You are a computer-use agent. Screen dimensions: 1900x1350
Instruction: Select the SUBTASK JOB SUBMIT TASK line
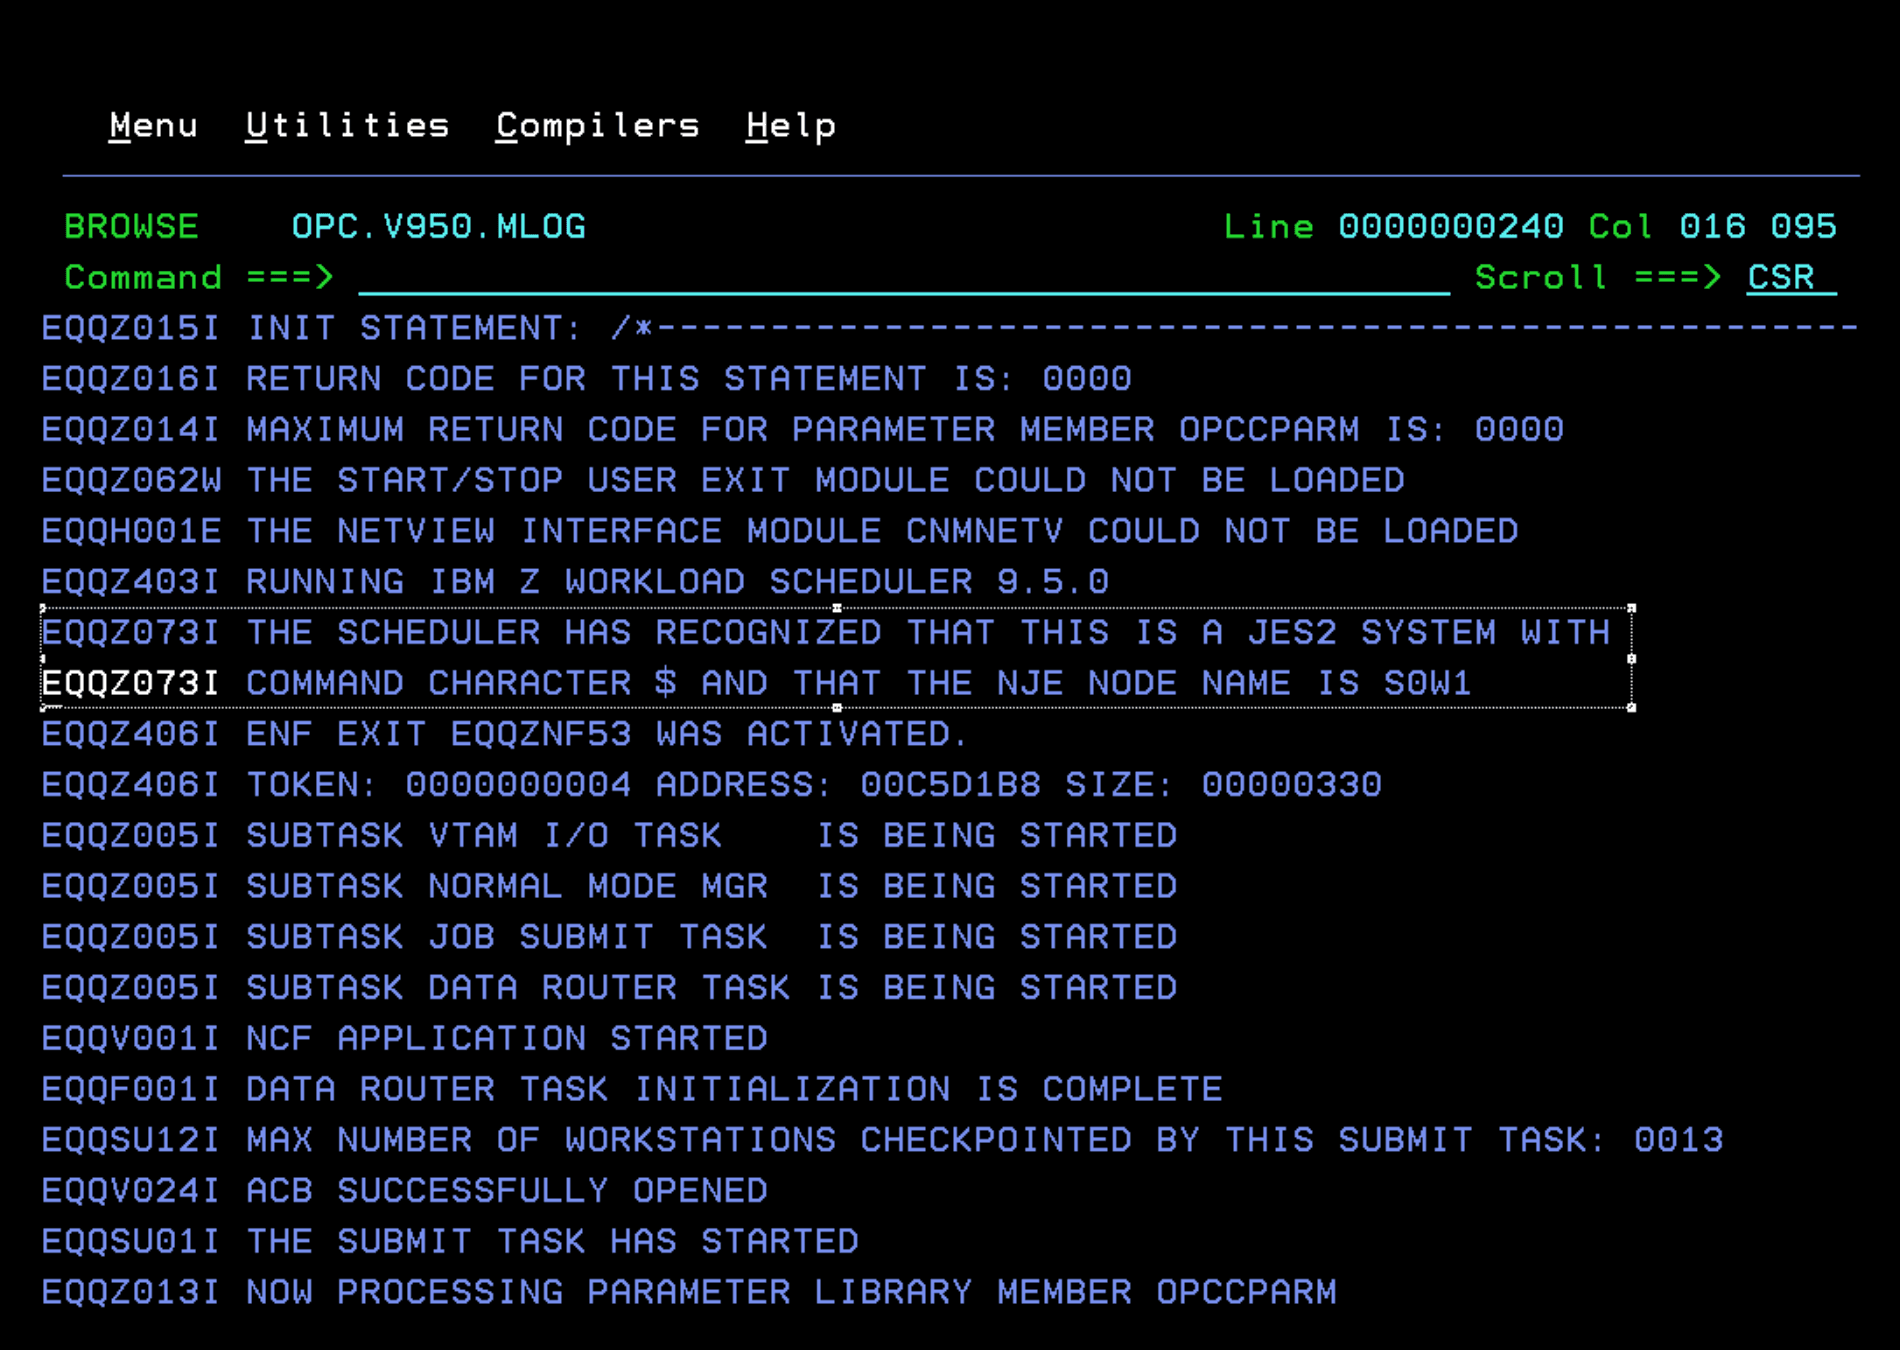click(x=608, y=938)
